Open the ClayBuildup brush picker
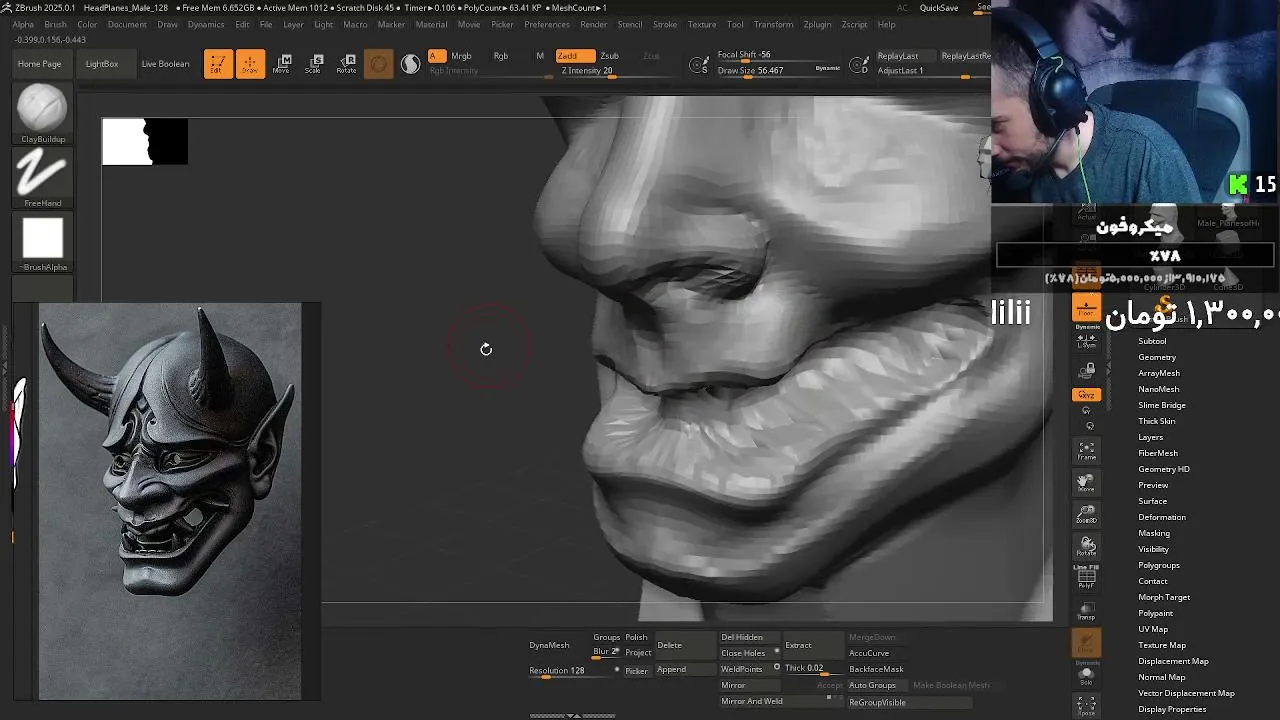1280x720 pixels. 42,113
